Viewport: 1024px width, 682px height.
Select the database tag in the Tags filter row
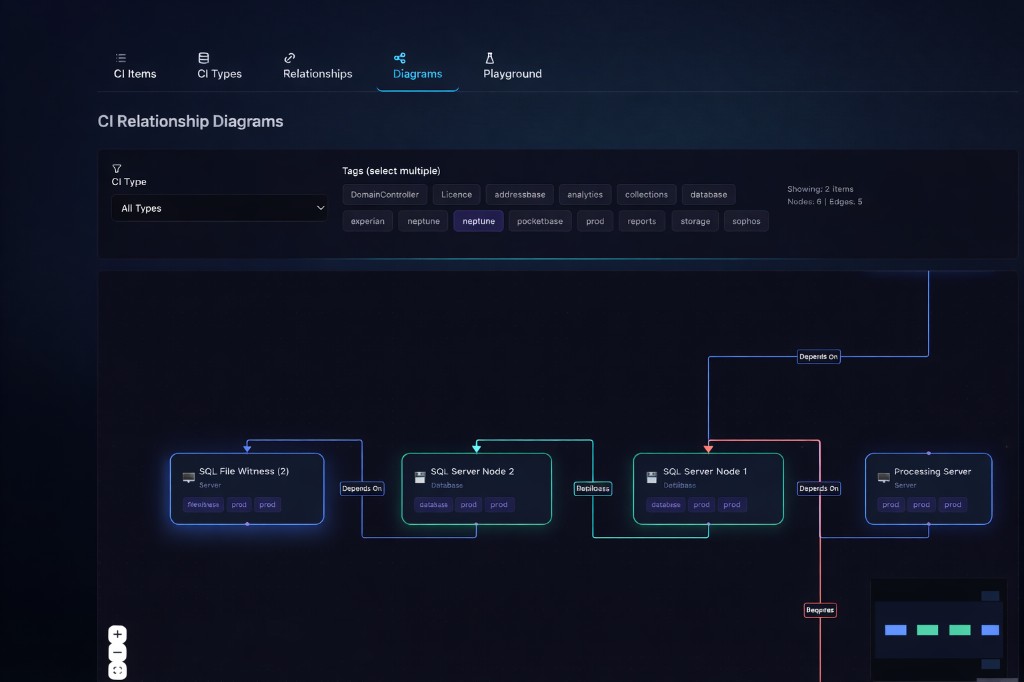[x=709, y=195]
